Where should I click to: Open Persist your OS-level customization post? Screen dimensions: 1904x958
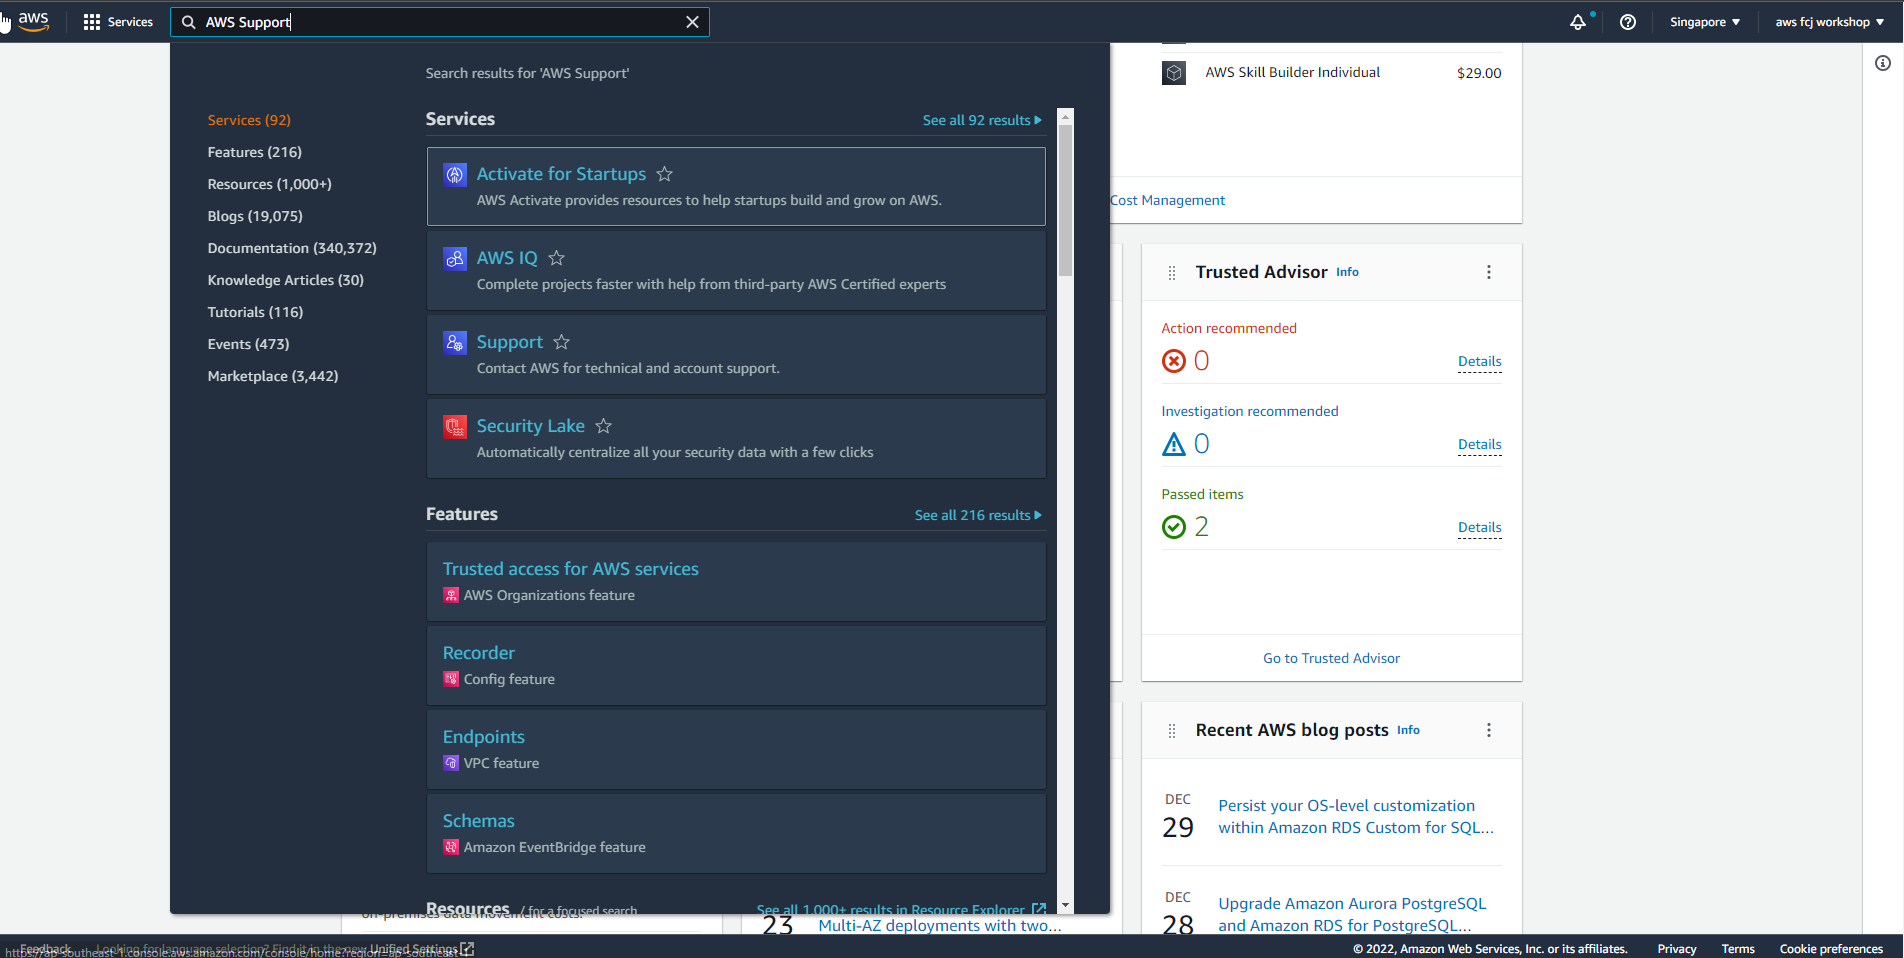coord(1356,817)
